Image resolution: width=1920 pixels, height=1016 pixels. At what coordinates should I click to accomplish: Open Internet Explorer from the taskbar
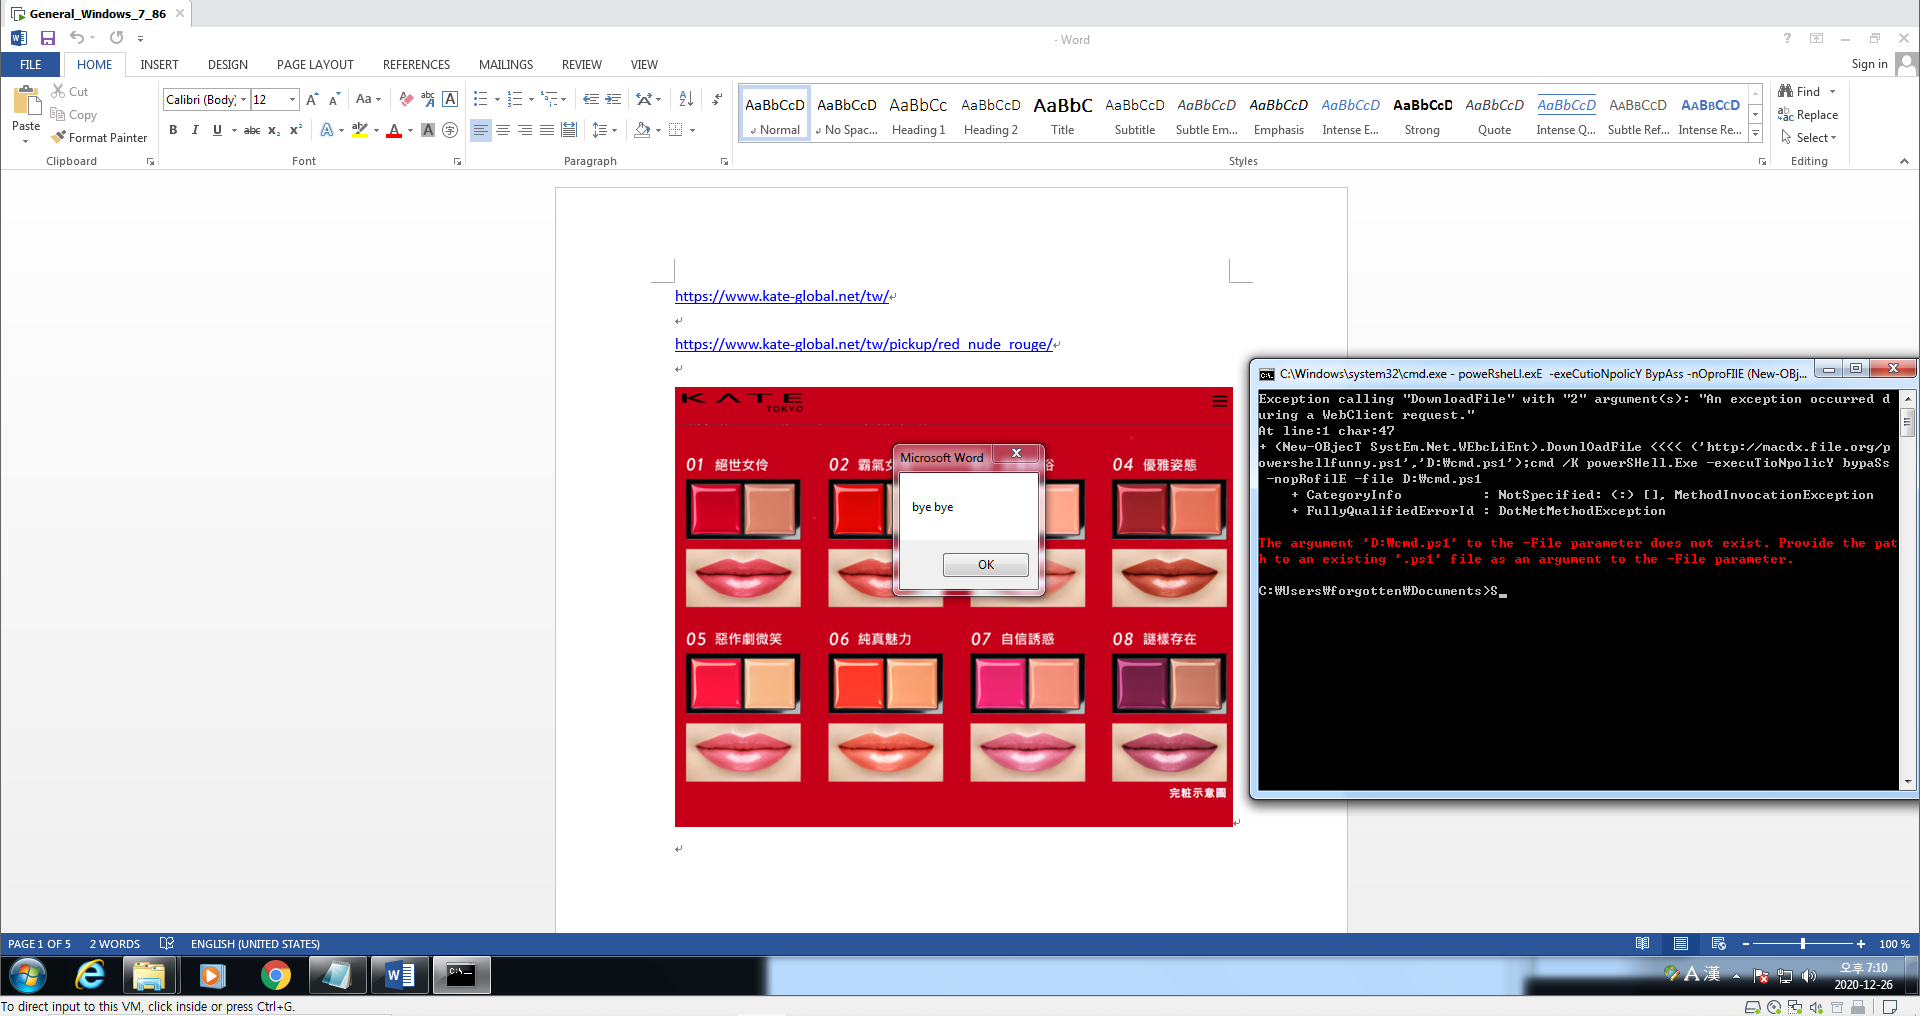90,975
